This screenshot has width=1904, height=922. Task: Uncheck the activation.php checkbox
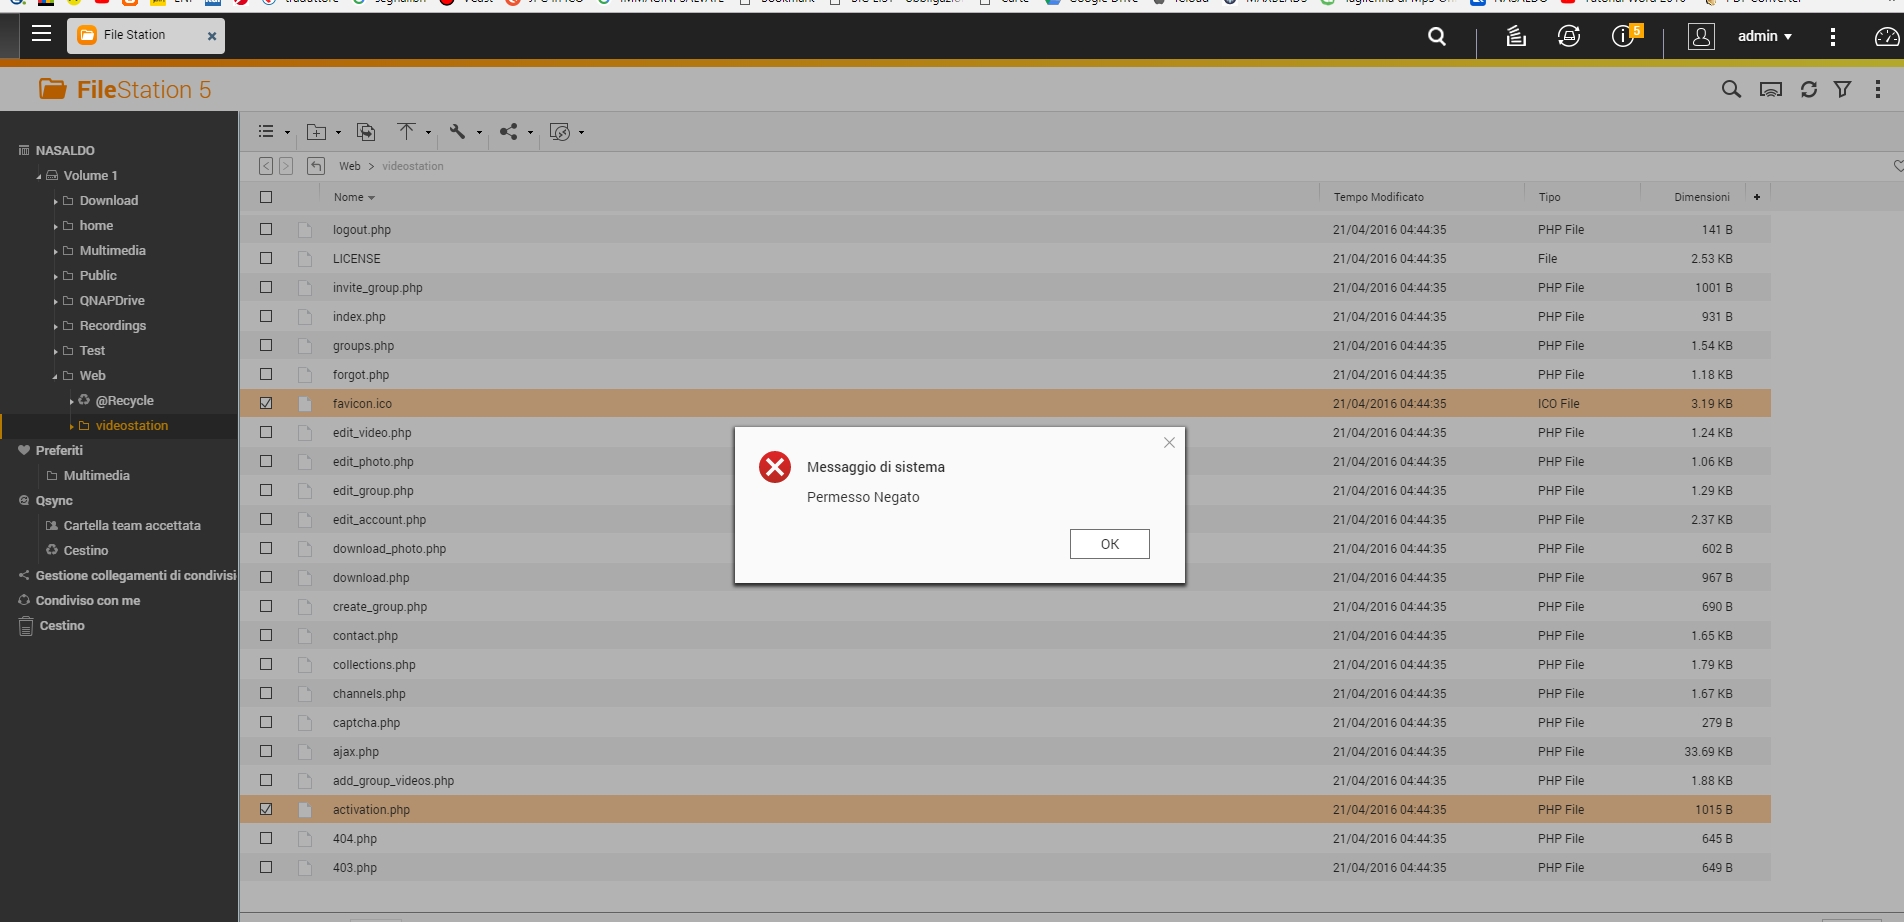coord(266,810)
